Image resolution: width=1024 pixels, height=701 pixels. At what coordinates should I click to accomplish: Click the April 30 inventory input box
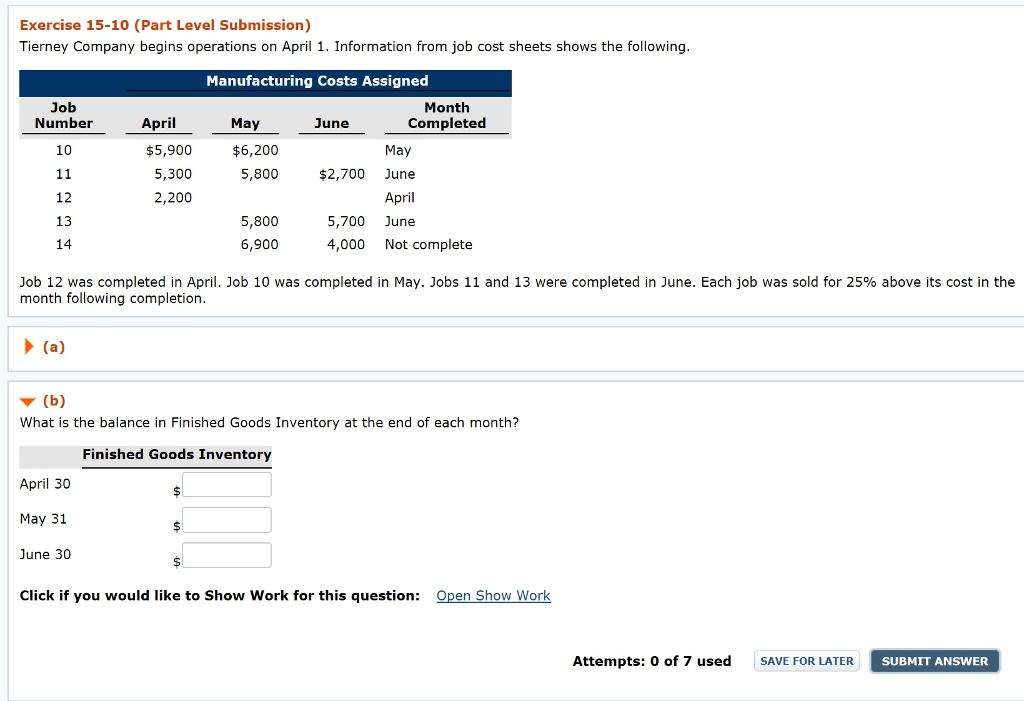pos(227,485)
